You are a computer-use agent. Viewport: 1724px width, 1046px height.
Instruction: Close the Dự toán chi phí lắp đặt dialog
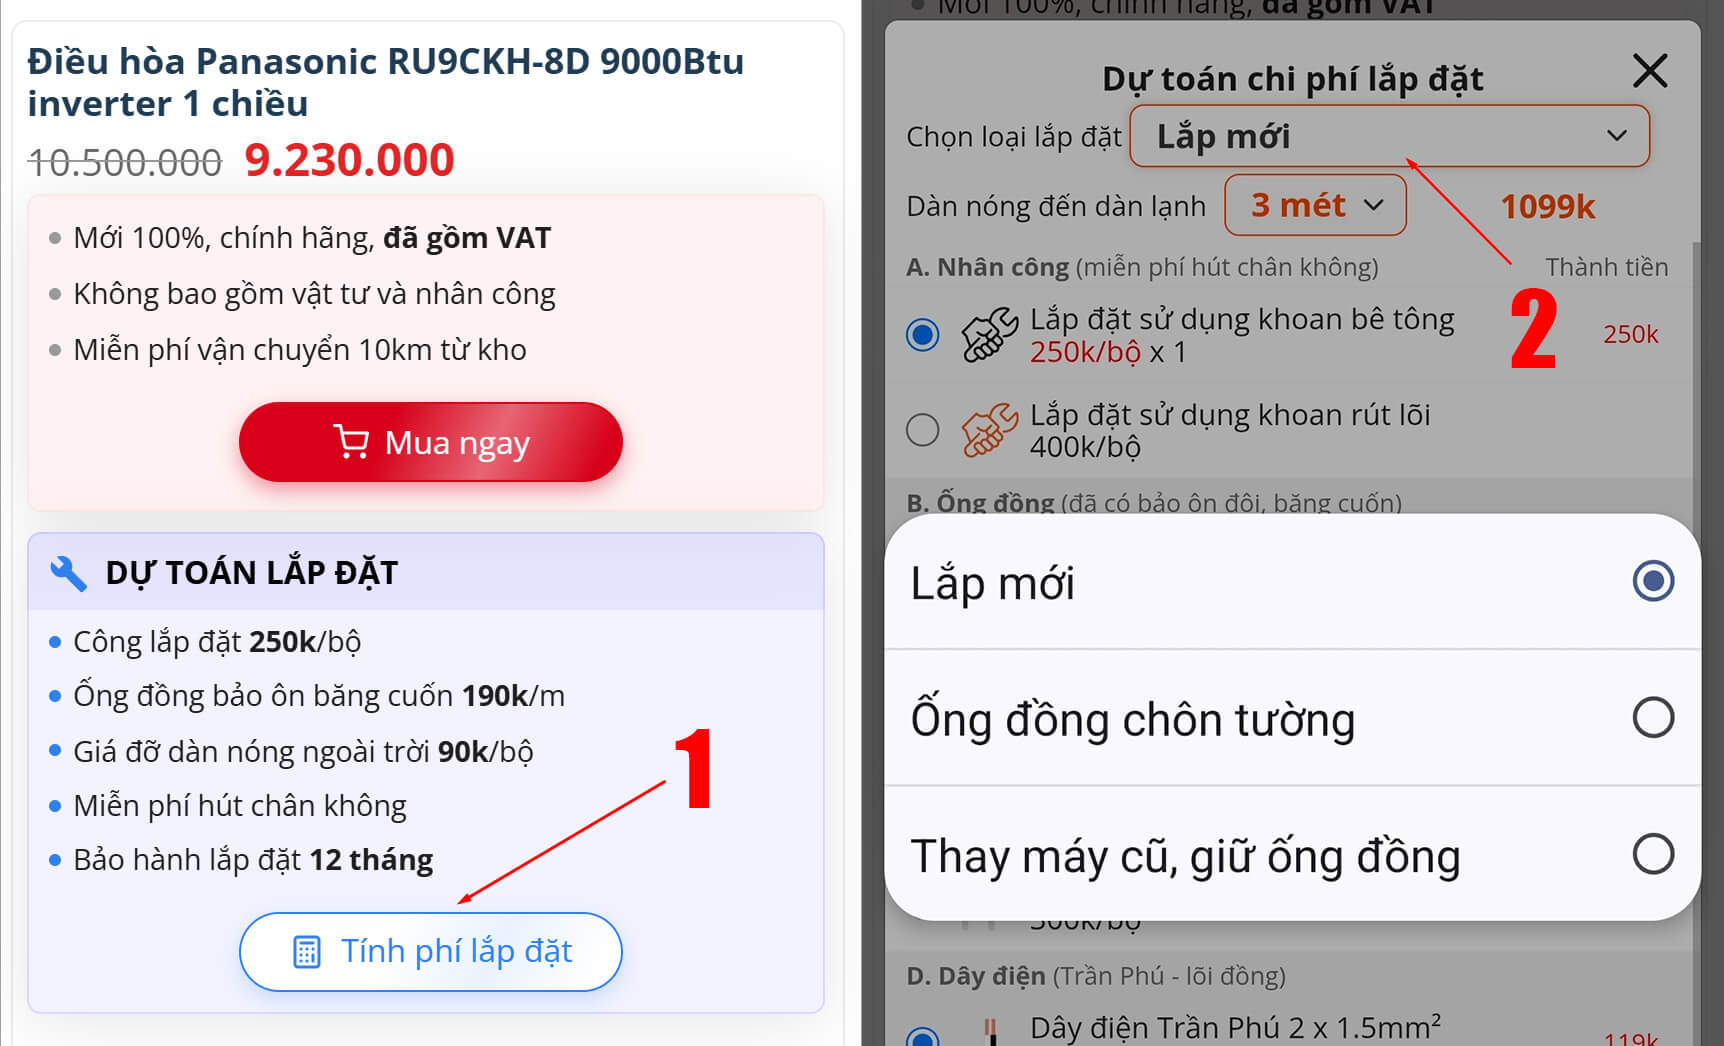coord(1649,71)
